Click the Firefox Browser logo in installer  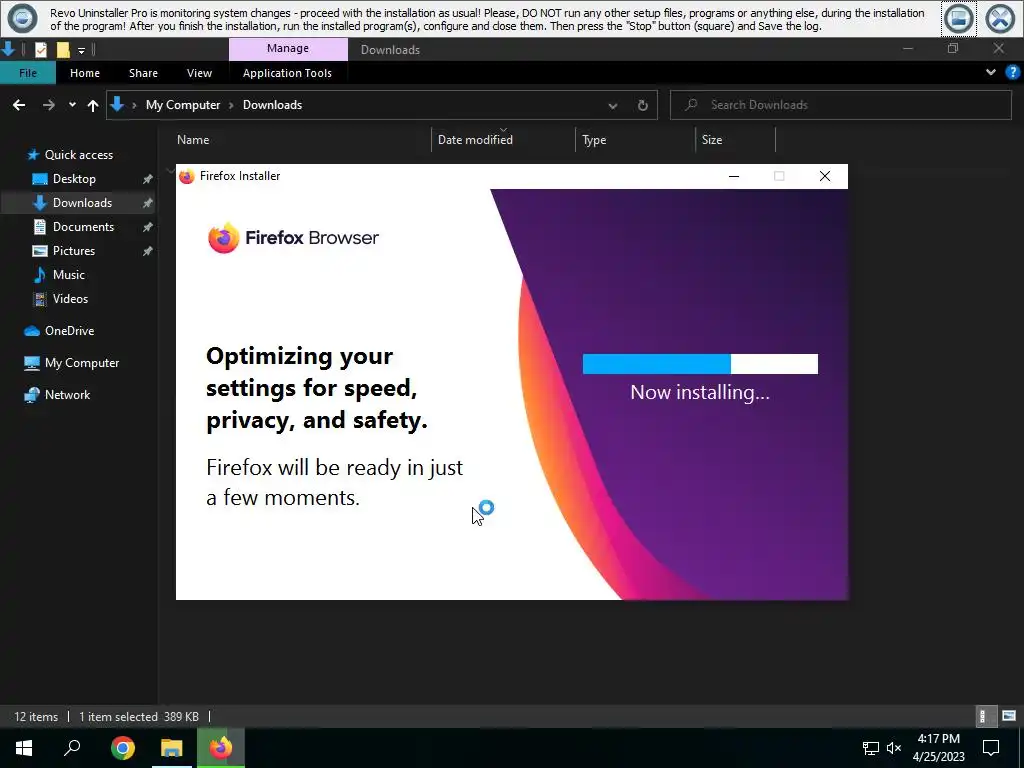293,238
